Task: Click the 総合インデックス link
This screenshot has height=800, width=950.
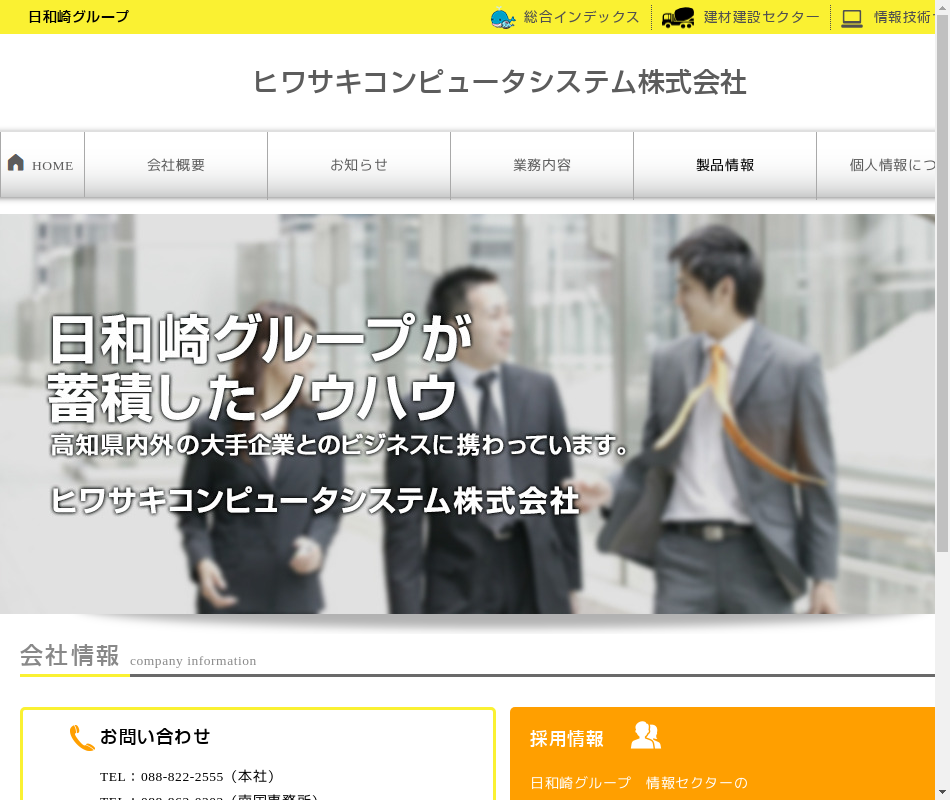Action: click(581, 17)
